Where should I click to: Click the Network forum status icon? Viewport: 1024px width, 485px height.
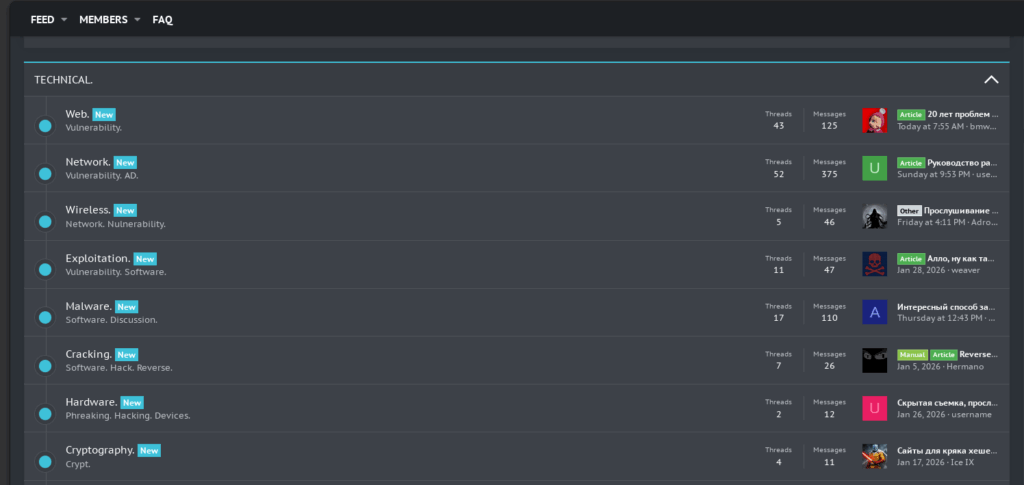point(45,174)
